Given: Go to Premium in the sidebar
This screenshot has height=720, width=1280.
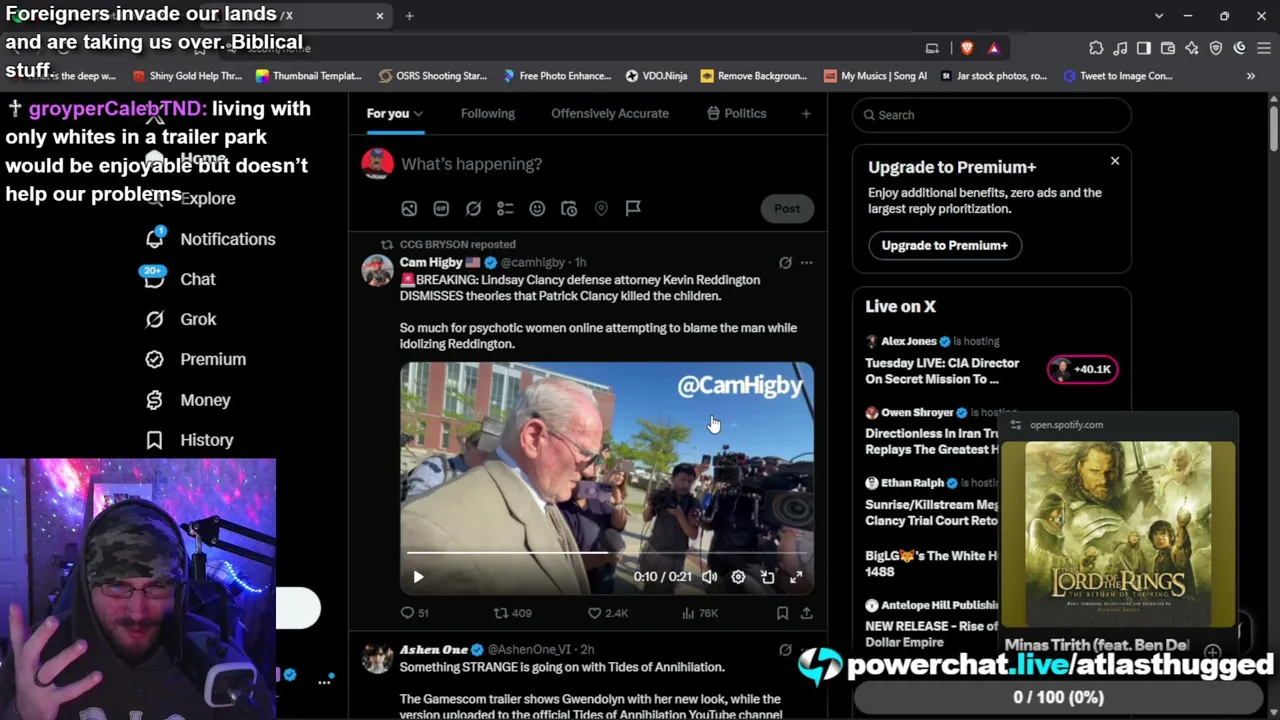Looking at the screenshot, I should coord(195,359).
